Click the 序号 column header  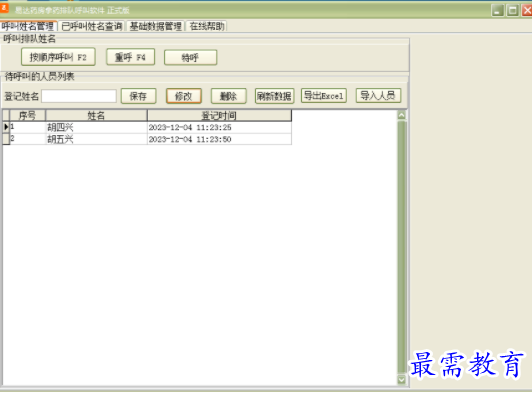click(x=27, y=115)
